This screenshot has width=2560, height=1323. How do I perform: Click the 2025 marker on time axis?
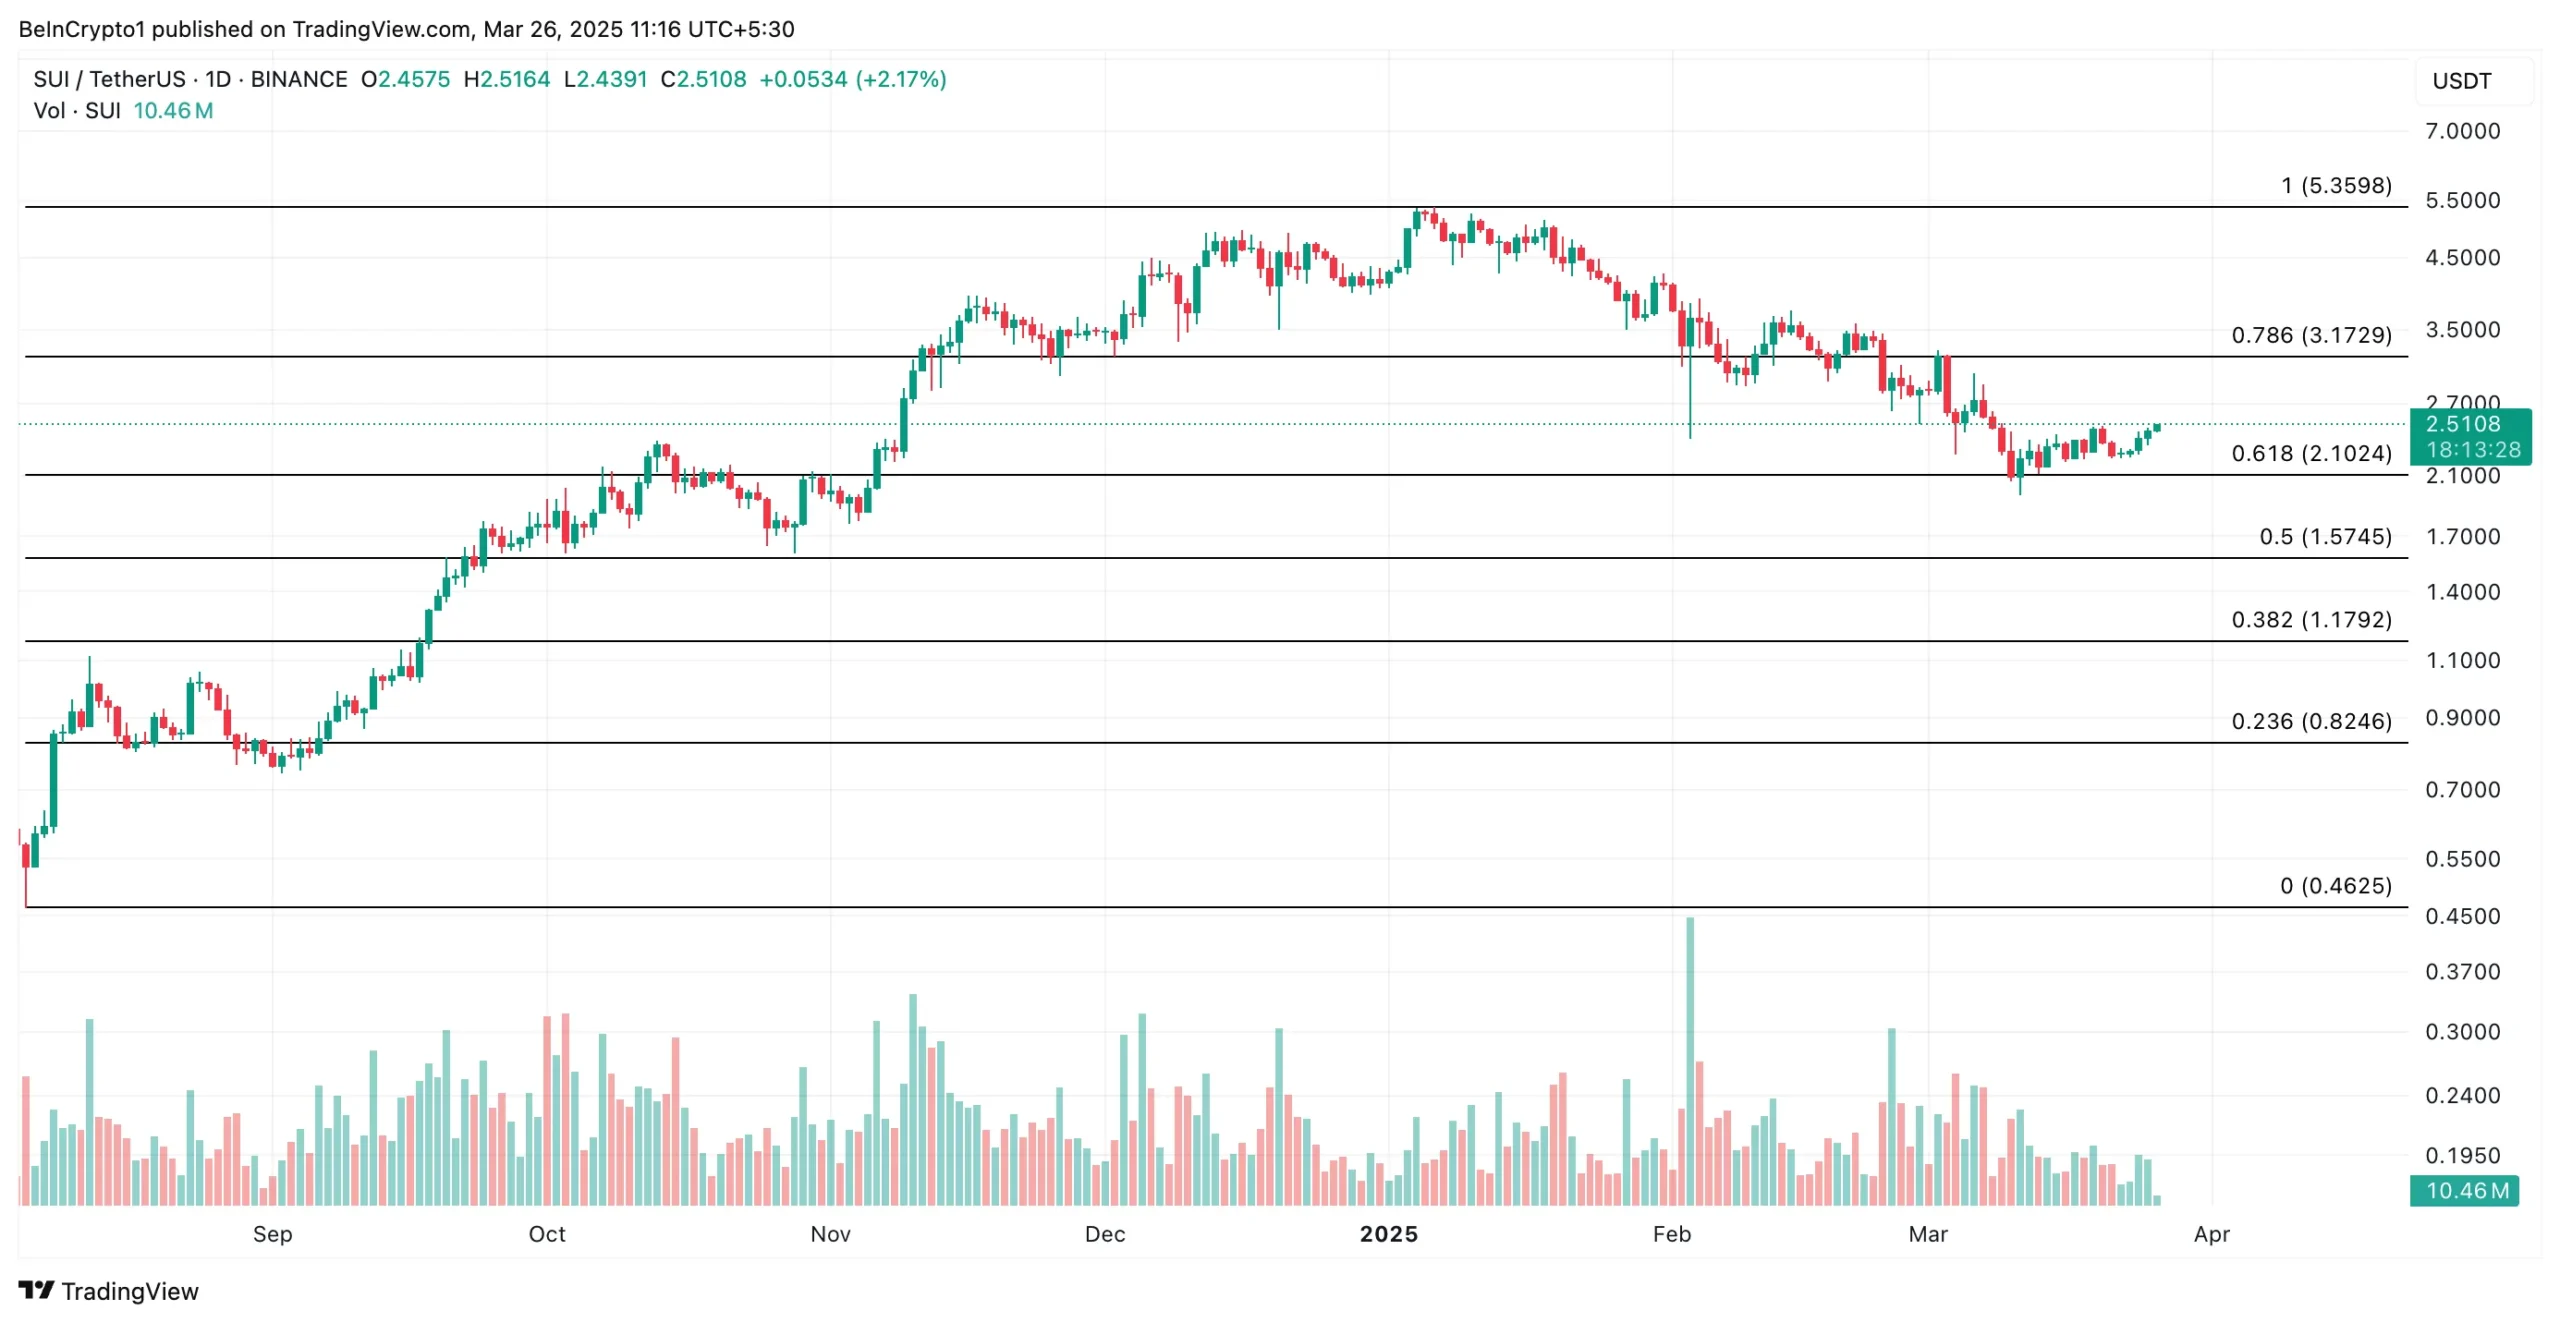point(1388,1233)
